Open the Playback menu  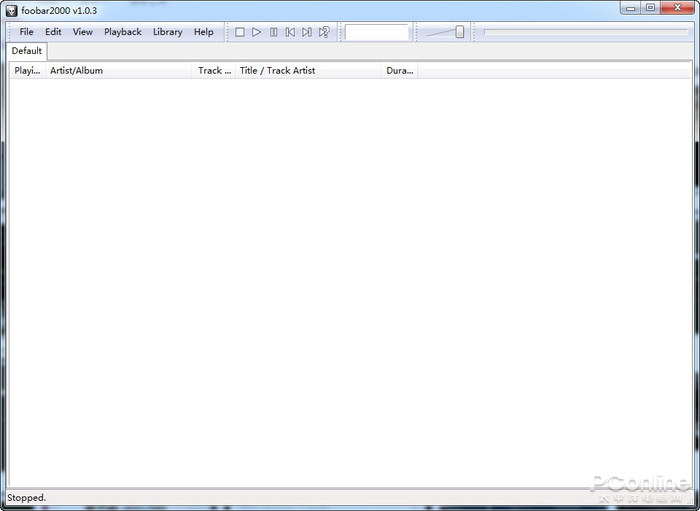pos(123,32)
